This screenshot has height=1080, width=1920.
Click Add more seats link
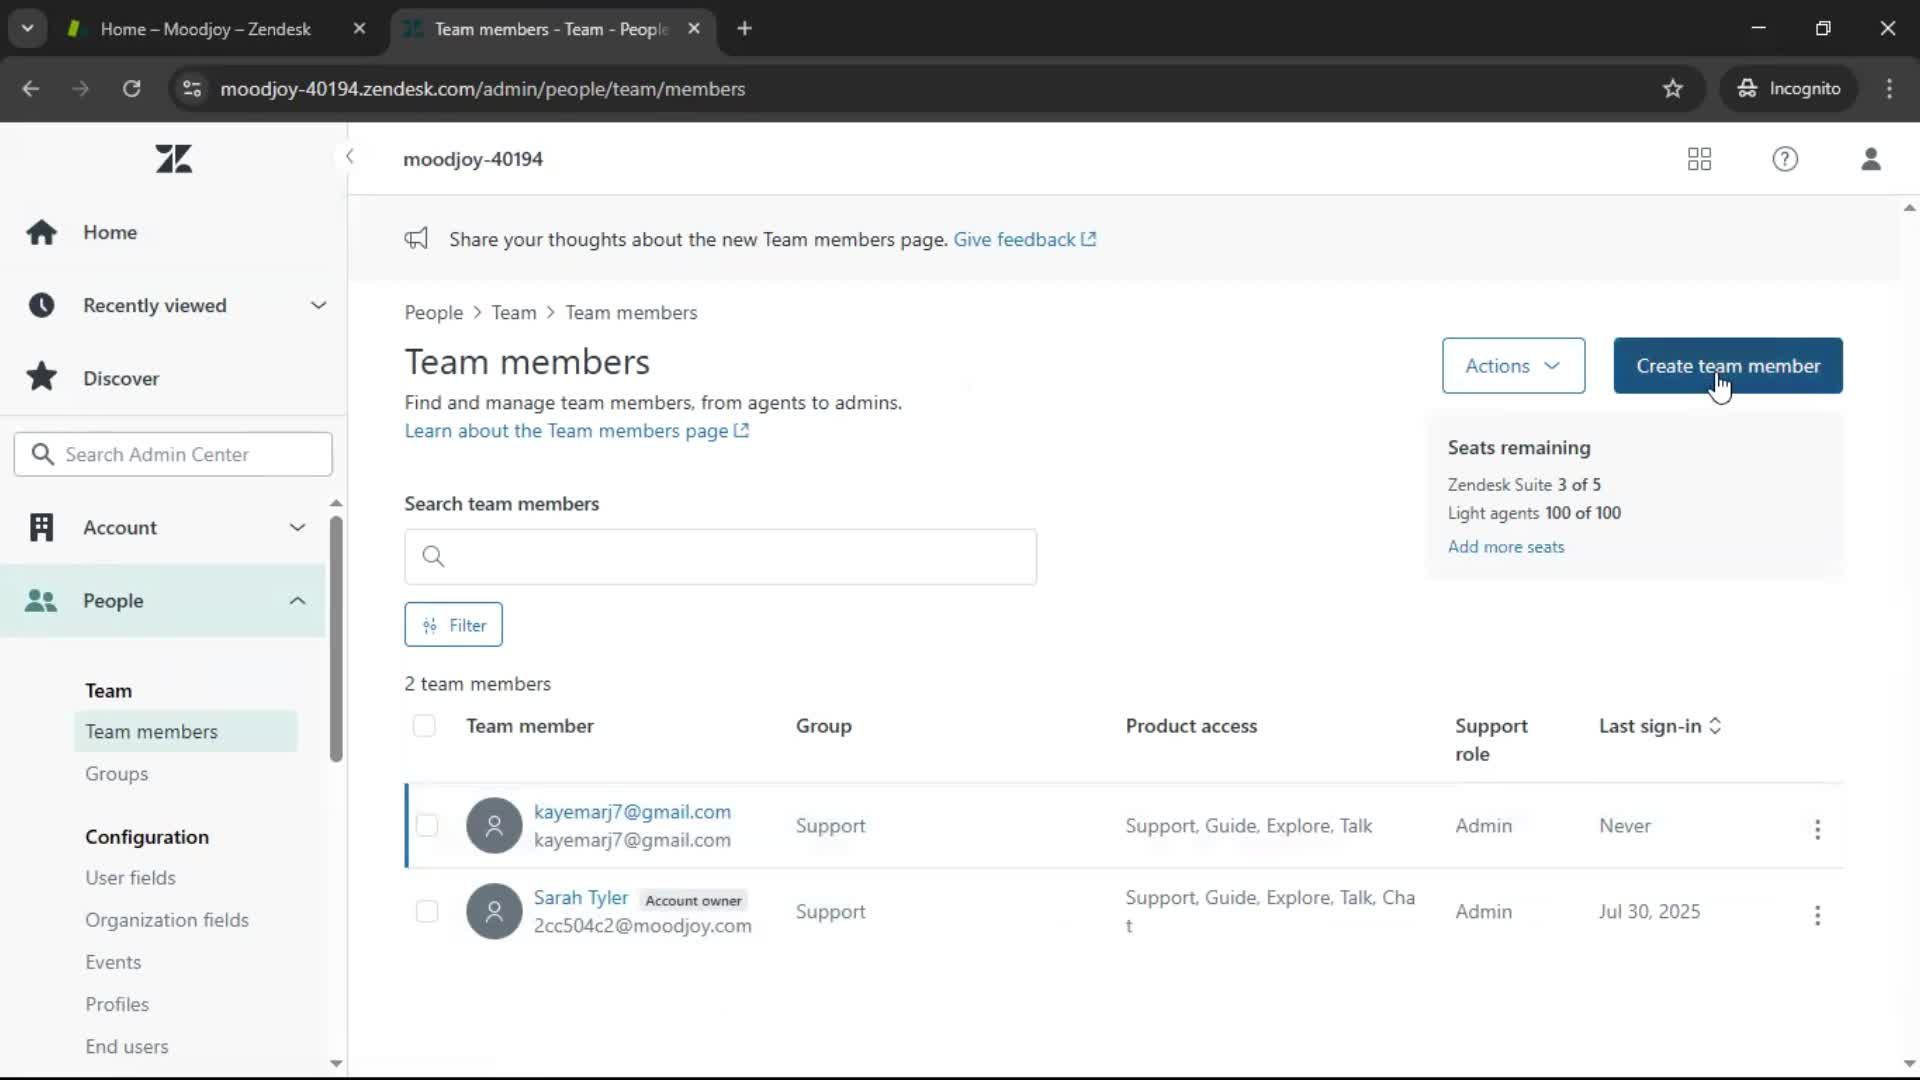pos(1505,547)
